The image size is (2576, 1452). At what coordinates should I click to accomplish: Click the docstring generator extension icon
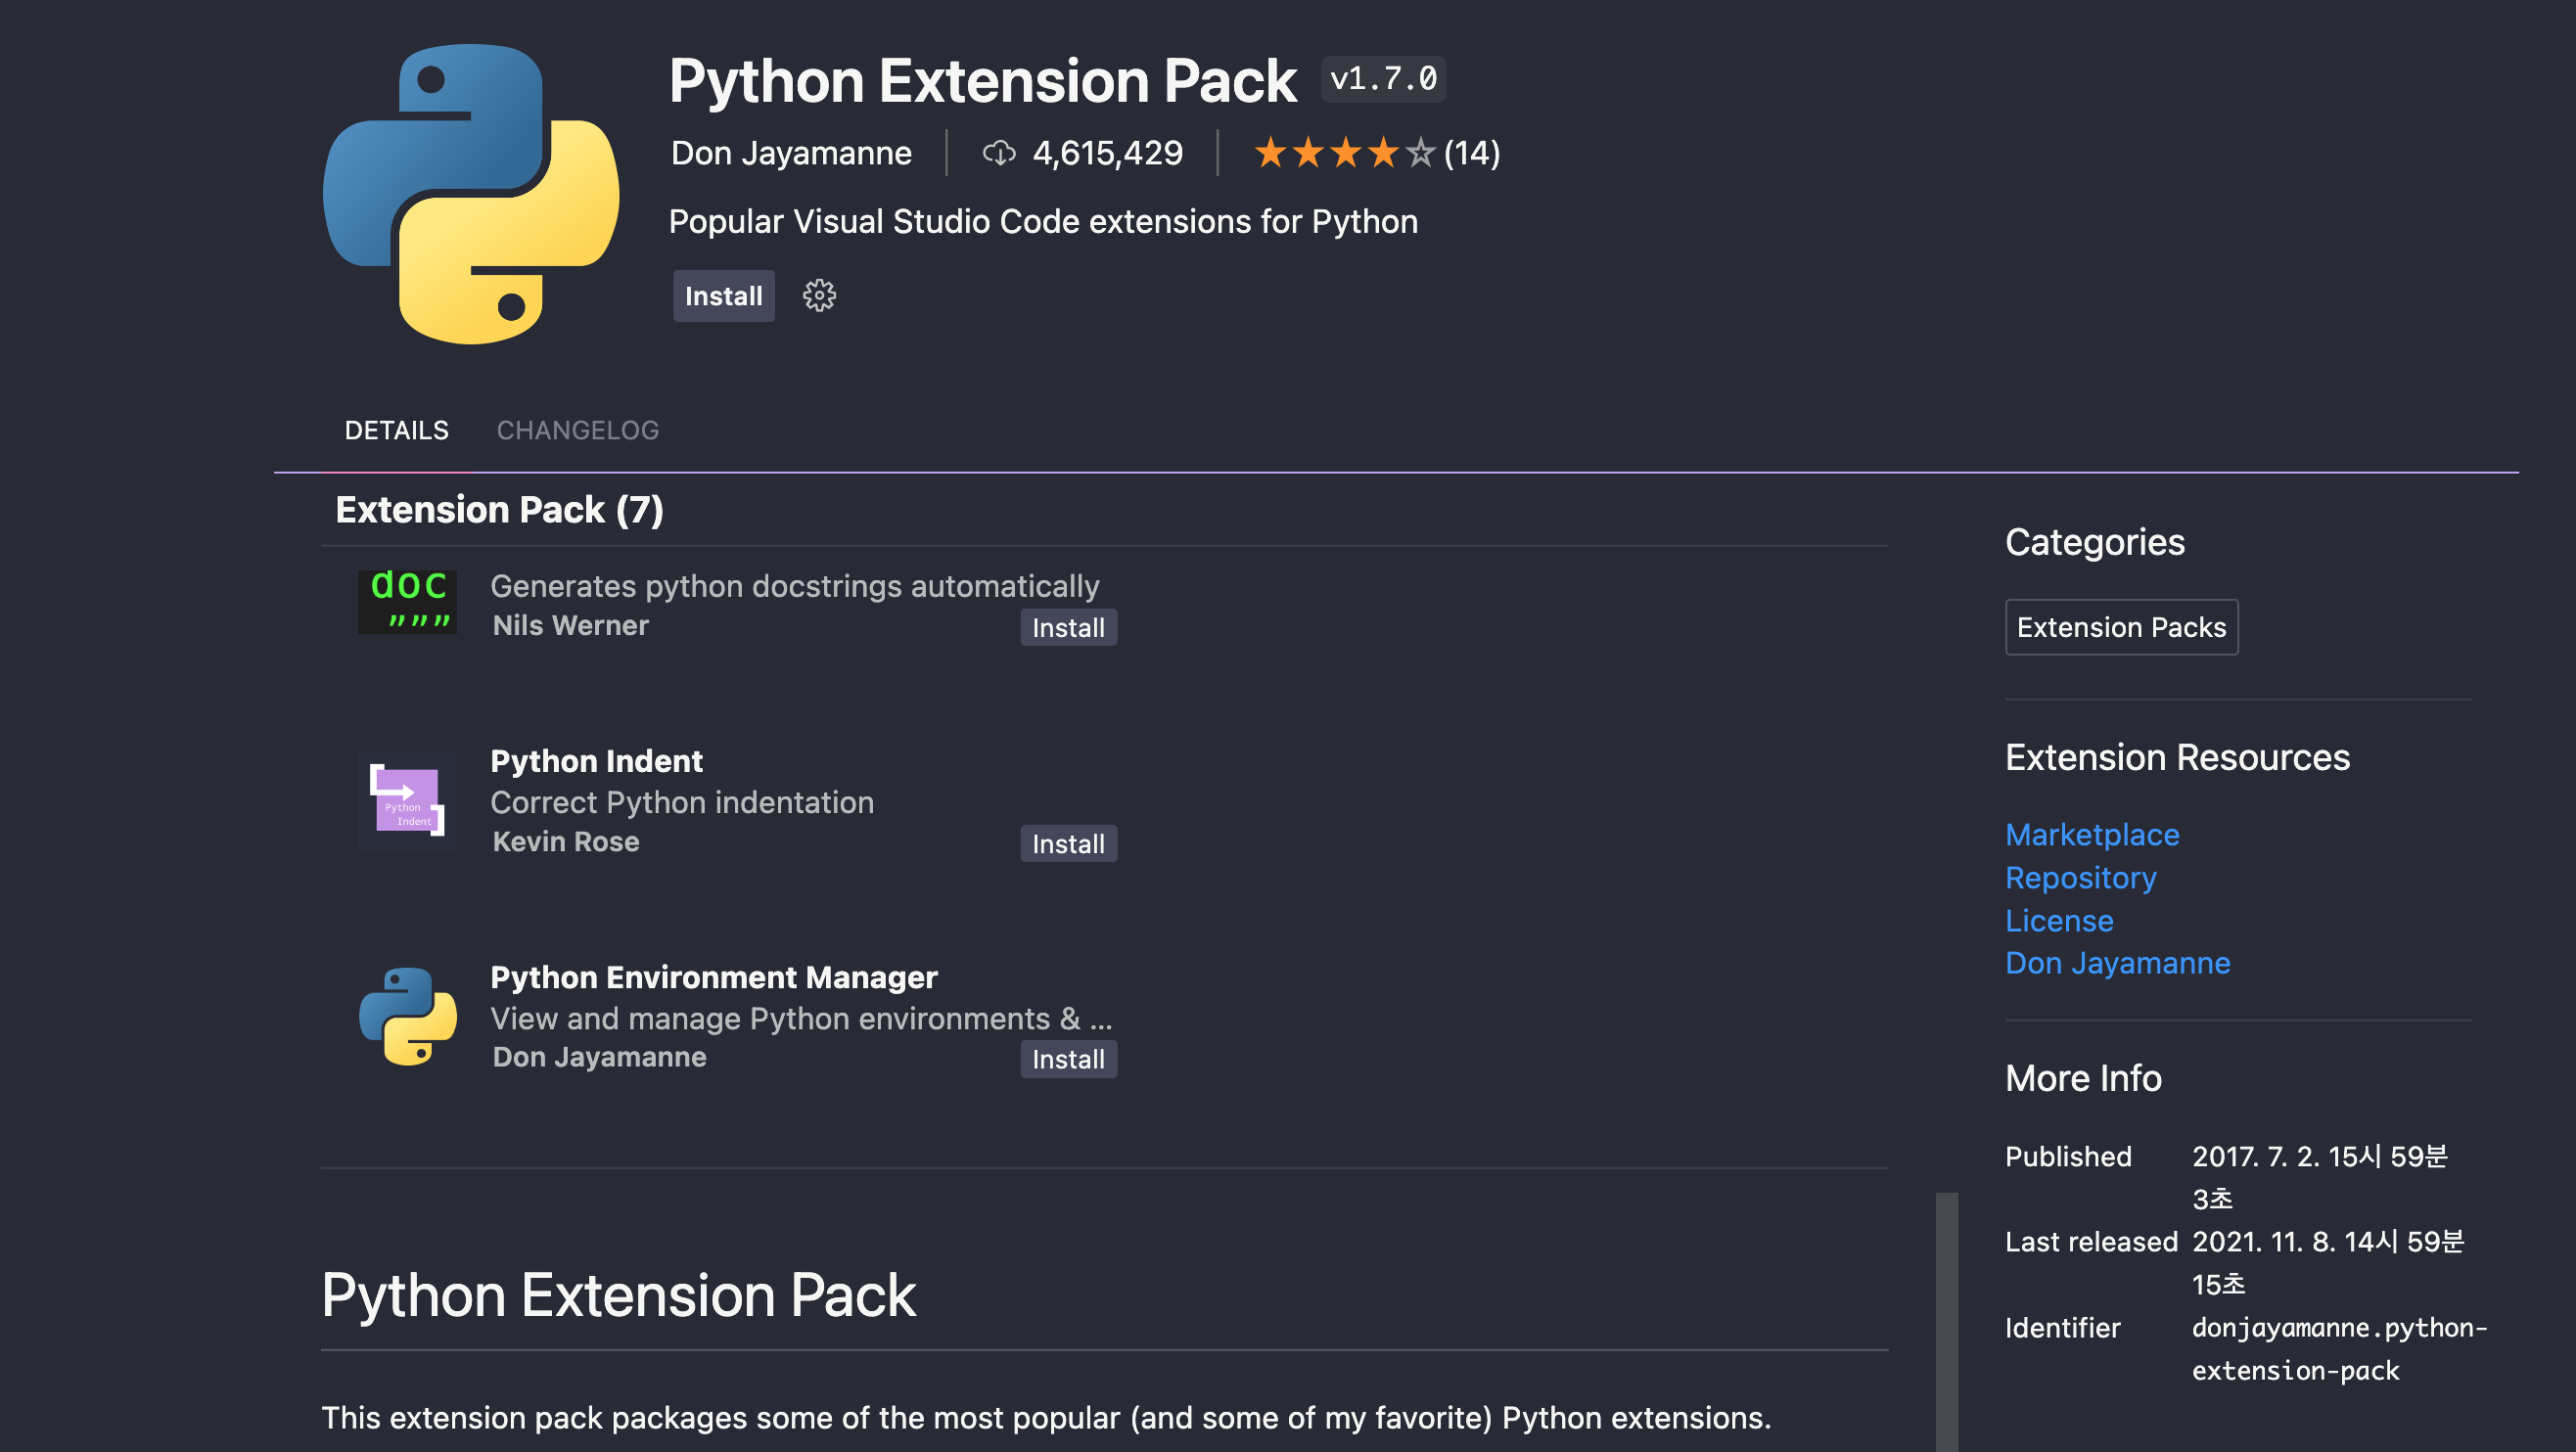tap(408, 601)
